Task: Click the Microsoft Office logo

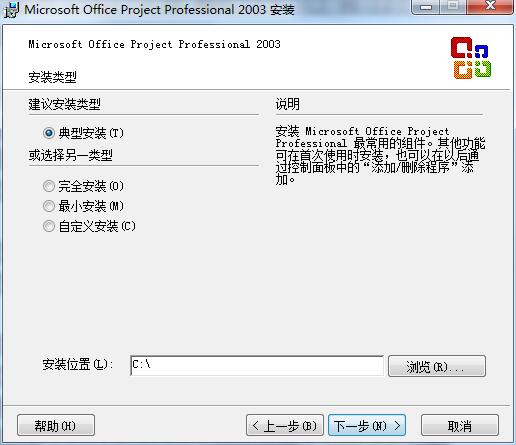Action: click(x=471, y=58)
